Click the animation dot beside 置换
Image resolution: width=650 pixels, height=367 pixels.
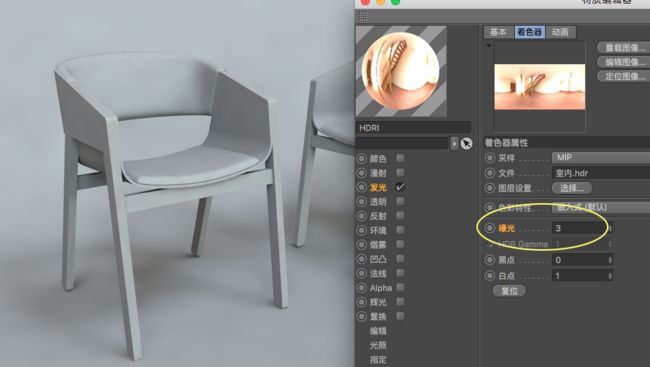click(361, 316)
